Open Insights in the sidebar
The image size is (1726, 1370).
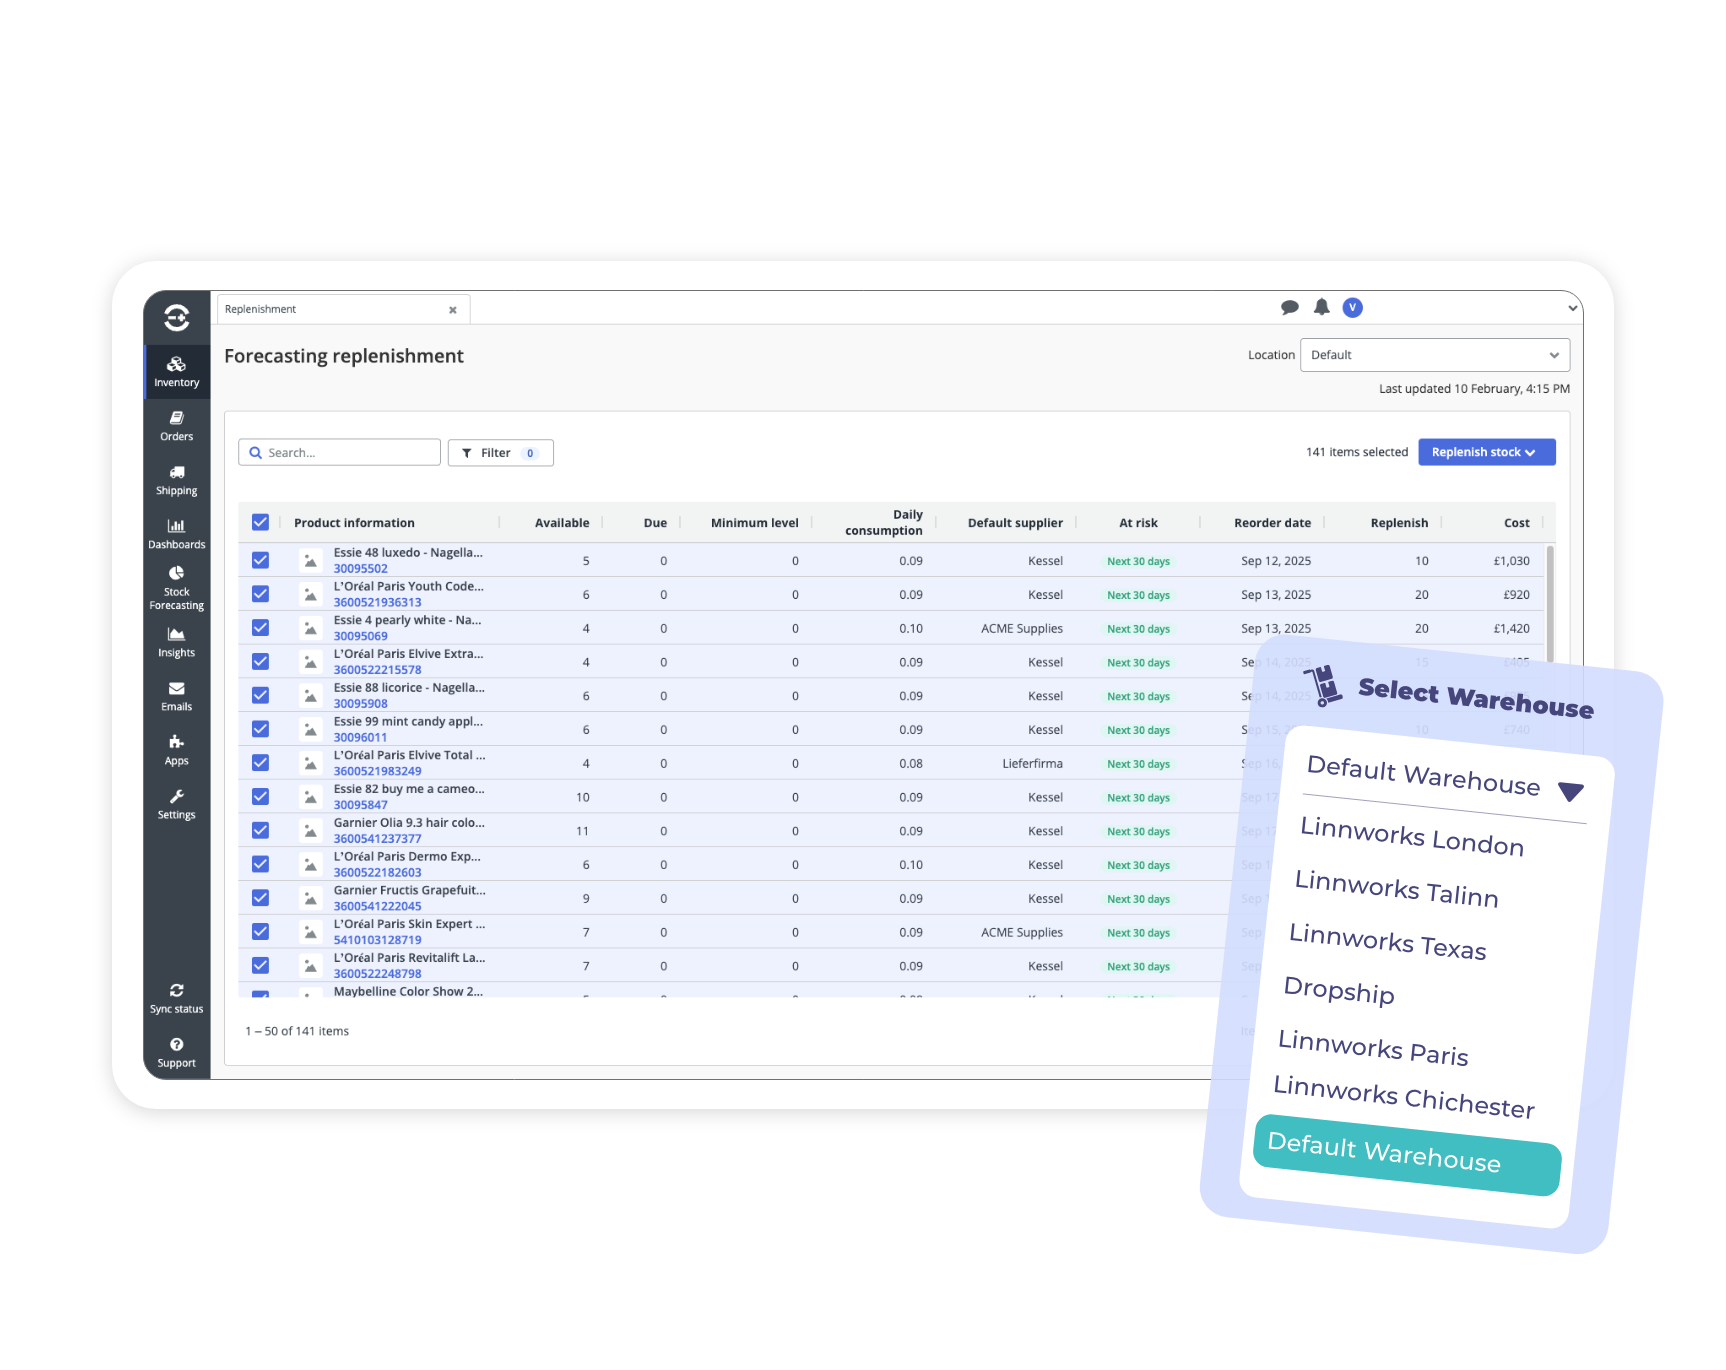pyautogui.click(x=176, y=641)
